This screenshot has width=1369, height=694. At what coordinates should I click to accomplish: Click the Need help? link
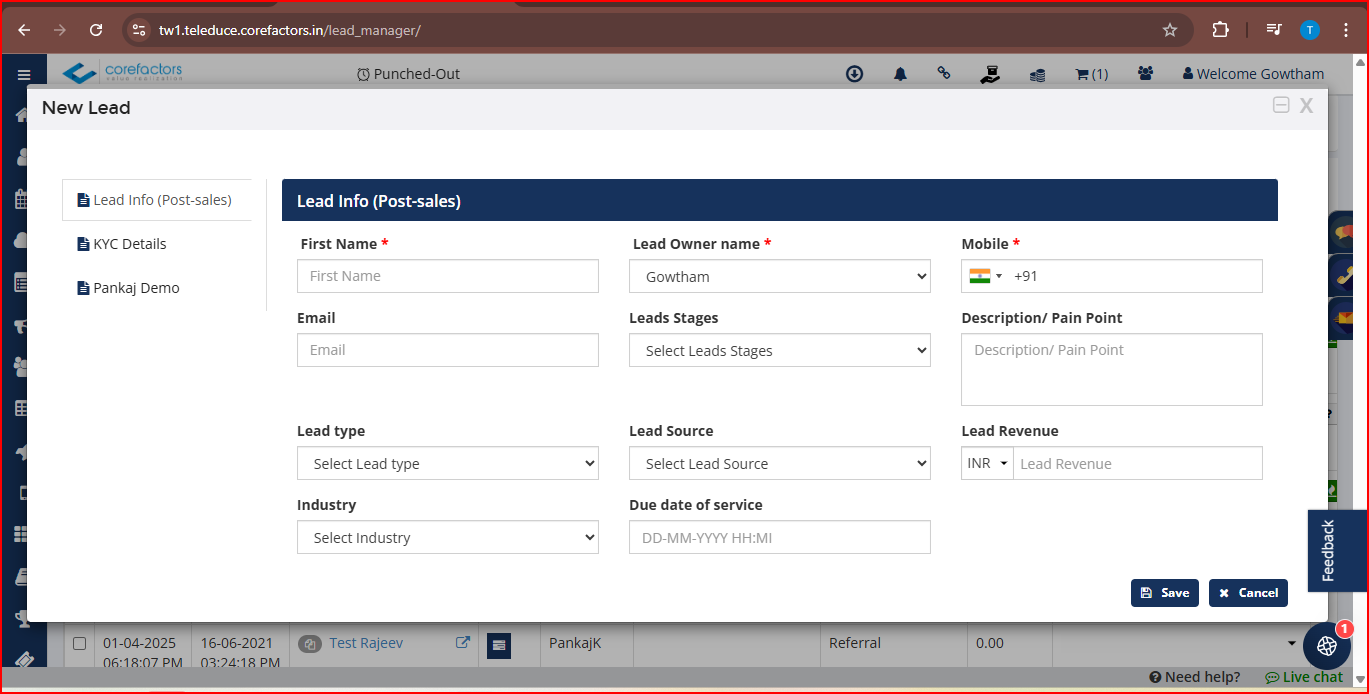1194,677
